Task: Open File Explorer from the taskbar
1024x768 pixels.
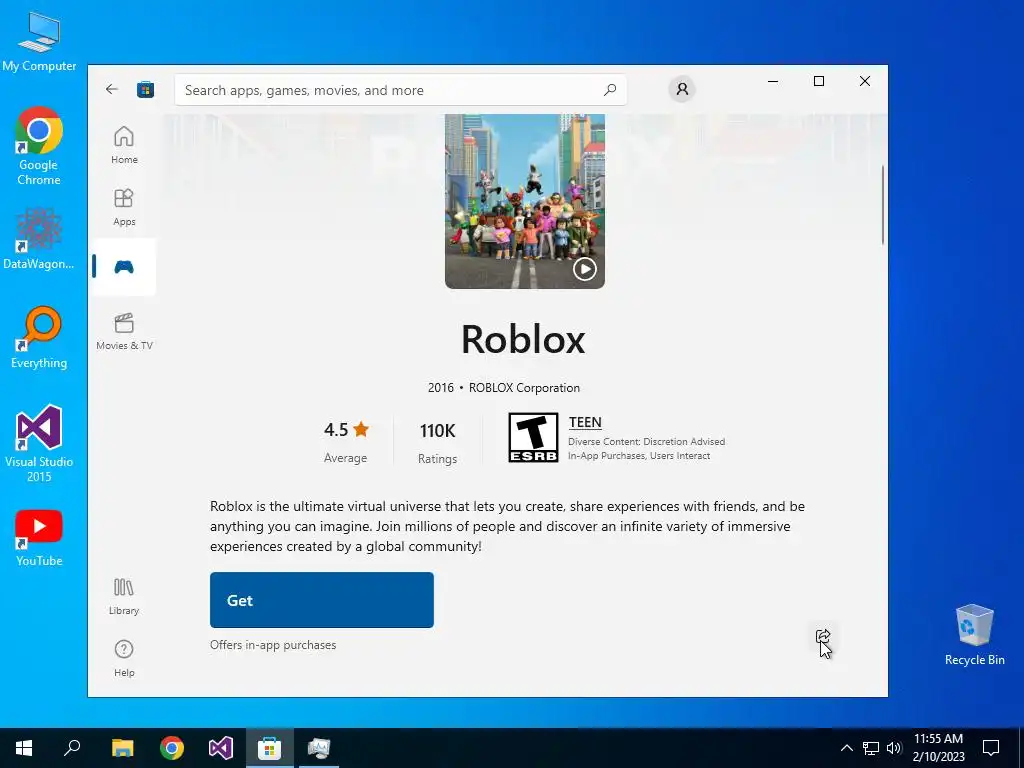Action: pyautogui.click(x=122, y=748)
